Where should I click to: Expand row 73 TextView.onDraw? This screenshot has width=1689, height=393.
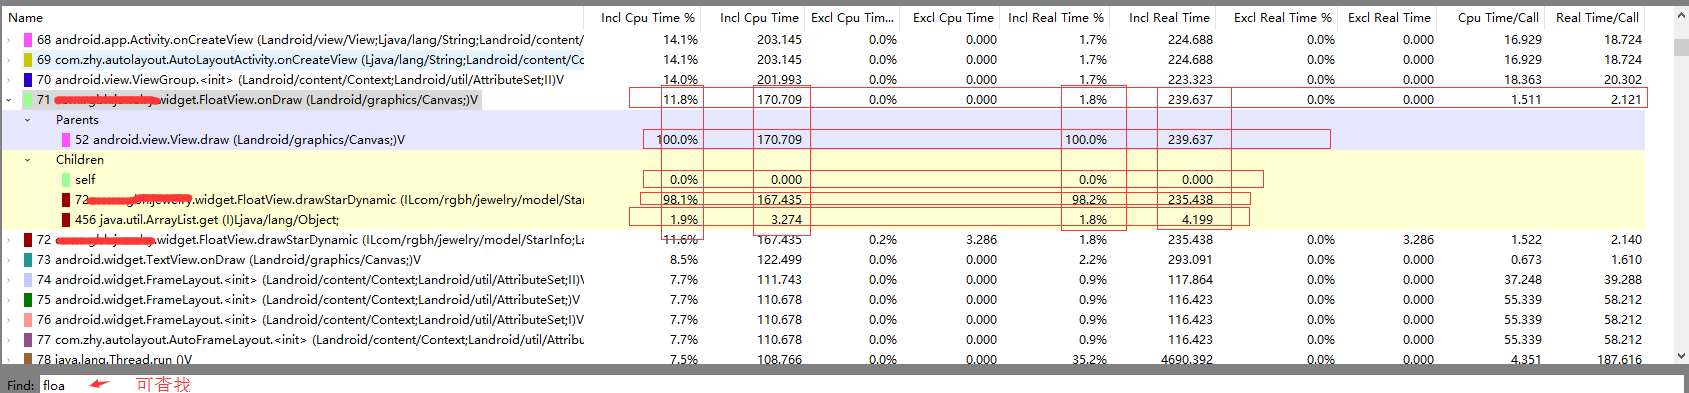[9, 260]
